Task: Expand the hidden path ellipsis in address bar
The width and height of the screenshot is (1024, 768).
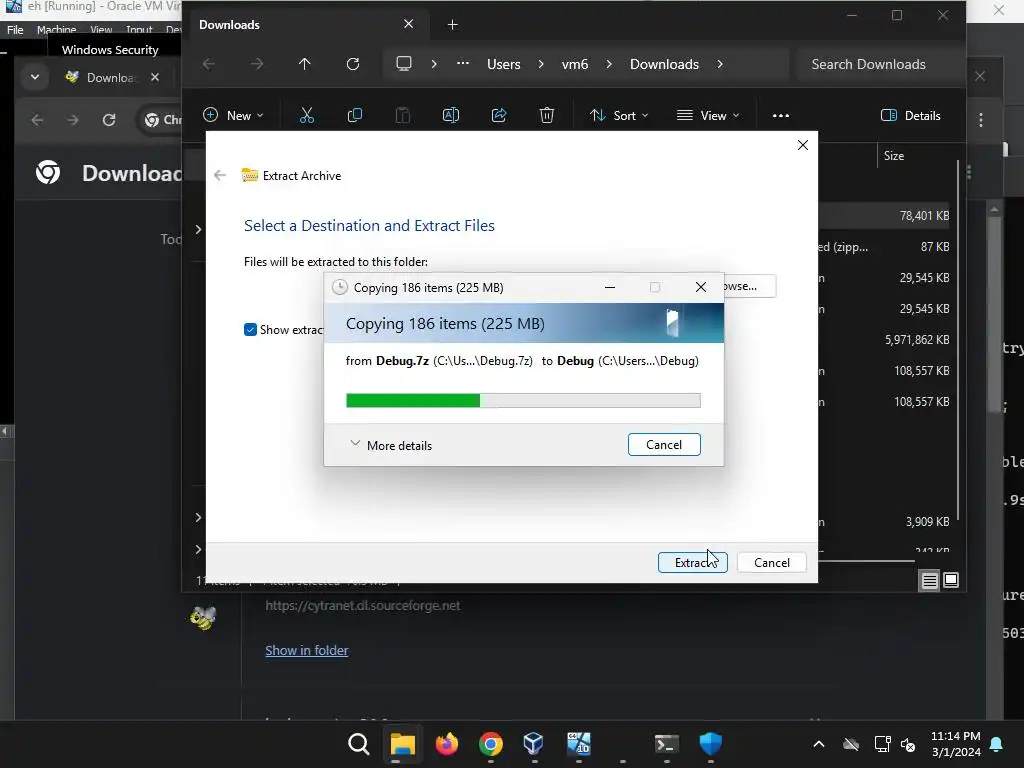Action: [463, 64]
